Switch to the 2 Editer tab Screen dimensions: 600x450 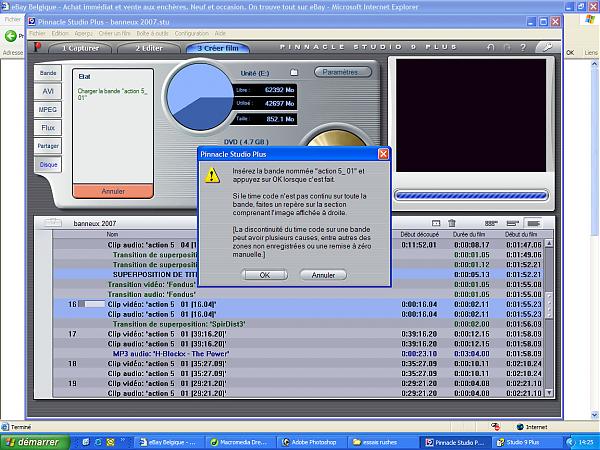coord(149,48)
